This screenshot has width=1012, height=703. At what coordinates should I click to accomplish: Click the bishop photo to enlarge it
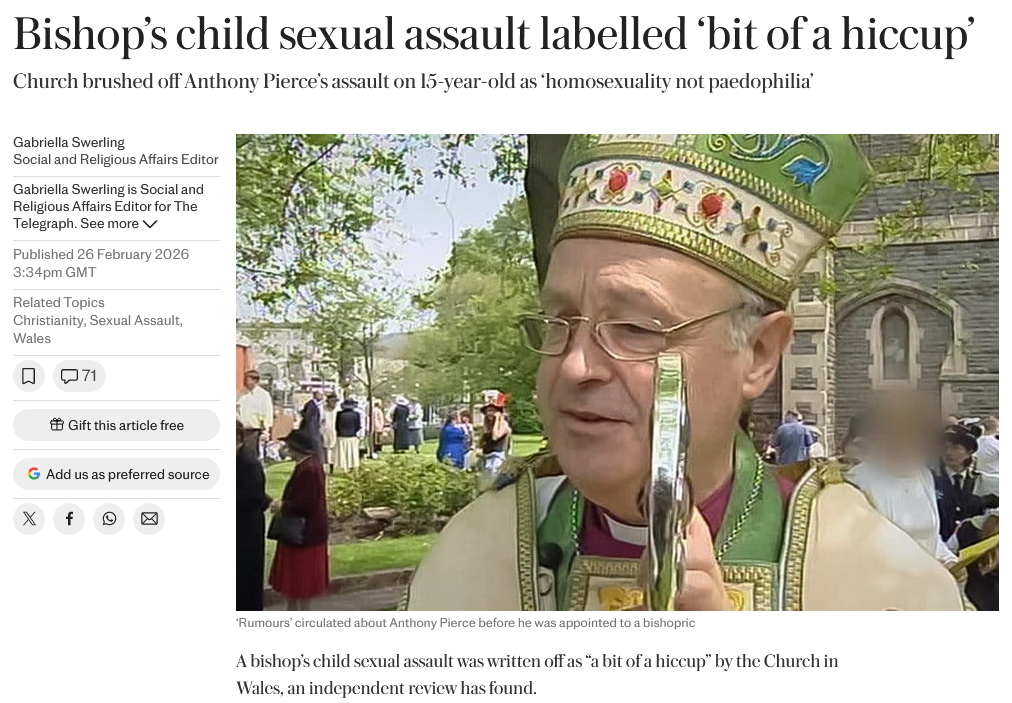pyautogui.click(x=617, y=372)
